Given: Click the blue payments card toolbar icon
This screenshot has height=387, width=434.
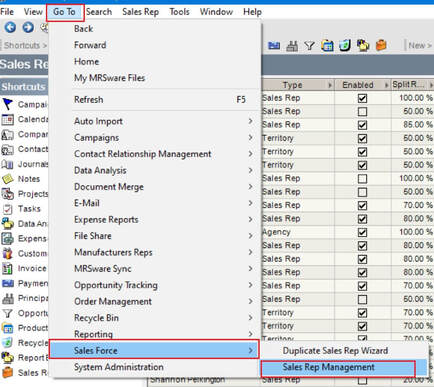Looking at the screenshot, I should (274, 45).
